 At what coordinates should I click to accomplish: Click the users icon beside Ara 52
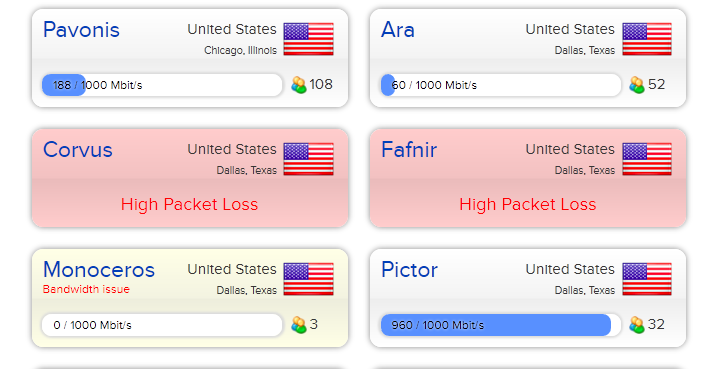coord(637,85)
